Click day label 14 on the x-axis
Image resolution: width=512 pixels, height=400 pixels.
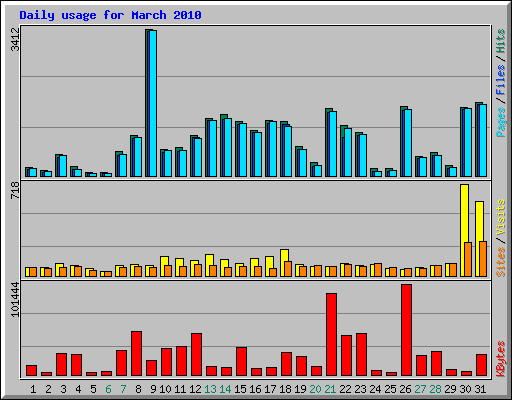[225, 389]
